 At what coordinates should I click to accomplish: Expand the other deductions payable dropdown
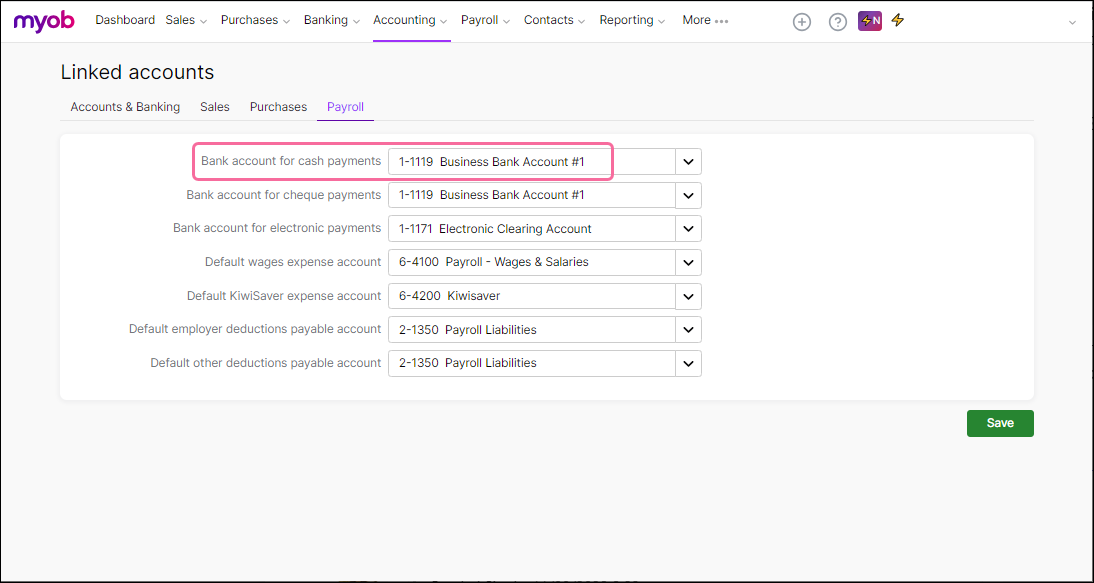coord(689,363)
